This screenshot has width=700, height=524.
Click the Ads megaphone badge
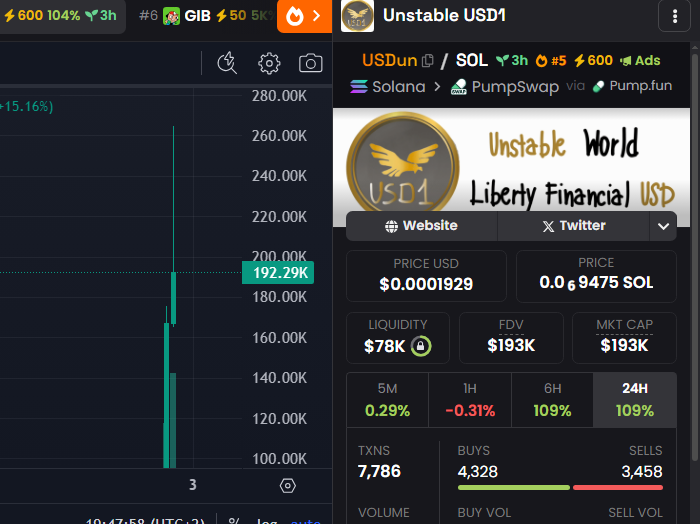pos(640,60)
